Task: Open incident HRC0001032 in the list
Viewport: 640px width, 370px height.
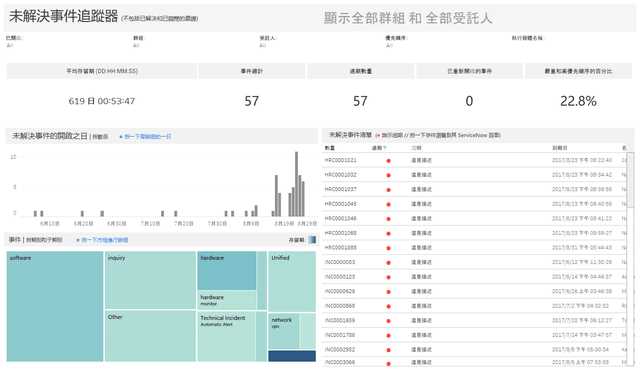Action: 340,175
